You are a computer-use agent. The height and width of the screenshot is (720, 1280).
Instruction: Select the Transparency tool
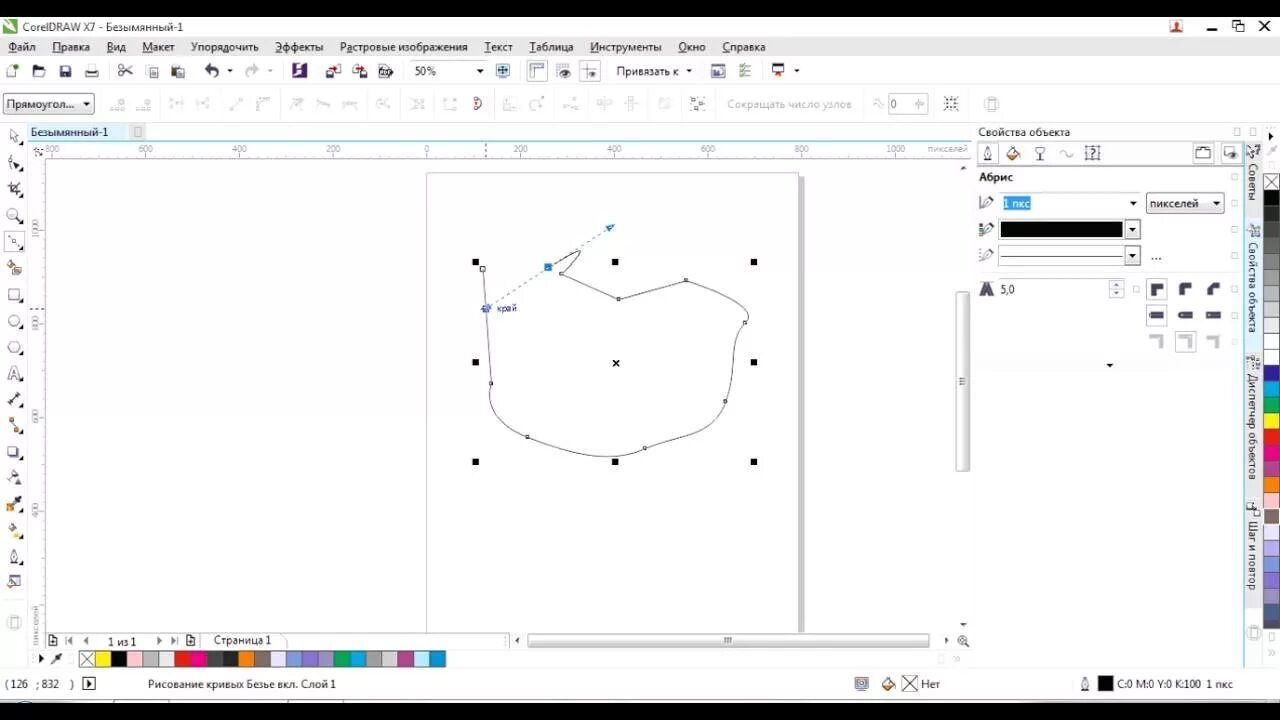coord(15,479)
